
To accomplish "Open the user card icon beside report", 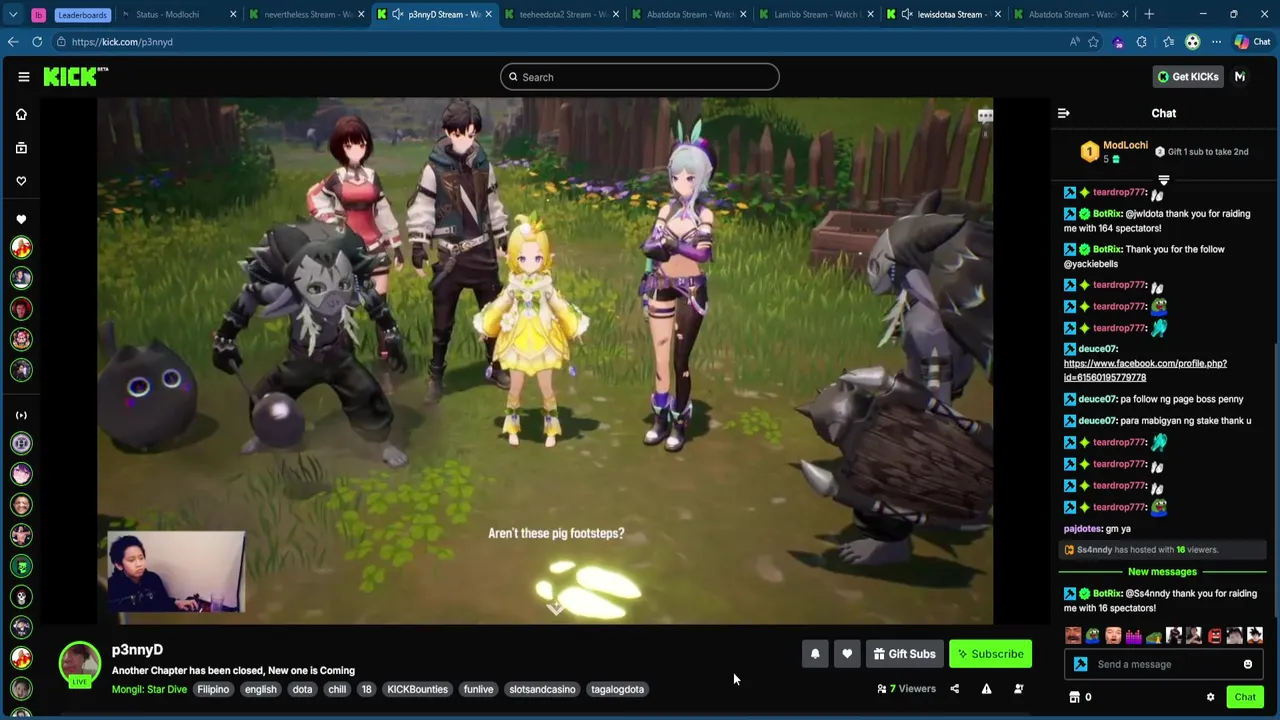I will tap(1018, 689).
